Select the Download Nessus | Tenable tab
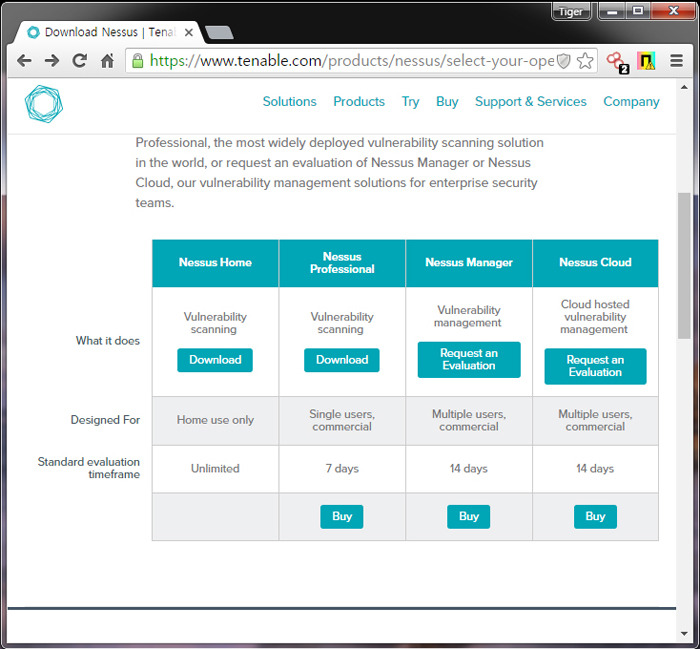 tap(109, 33)
